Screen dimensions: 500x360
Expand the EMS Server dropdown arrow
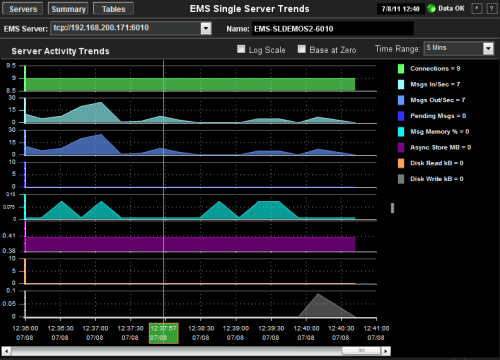(206, 28)
